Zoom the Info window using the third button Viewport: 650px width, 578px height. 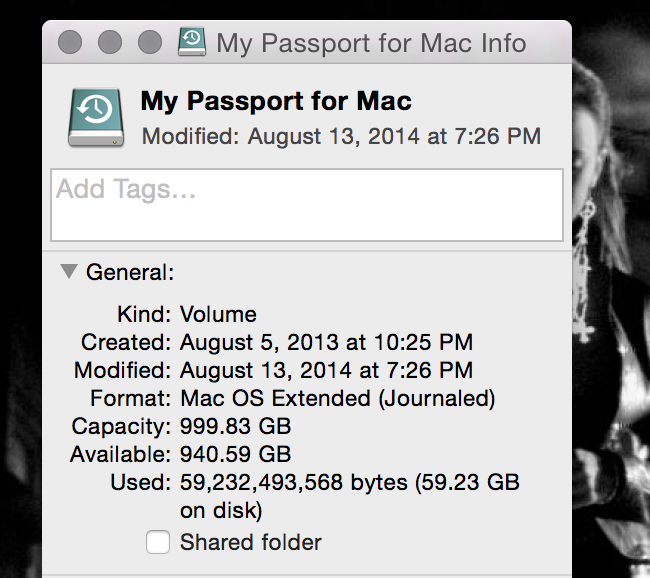pos(150,42)
